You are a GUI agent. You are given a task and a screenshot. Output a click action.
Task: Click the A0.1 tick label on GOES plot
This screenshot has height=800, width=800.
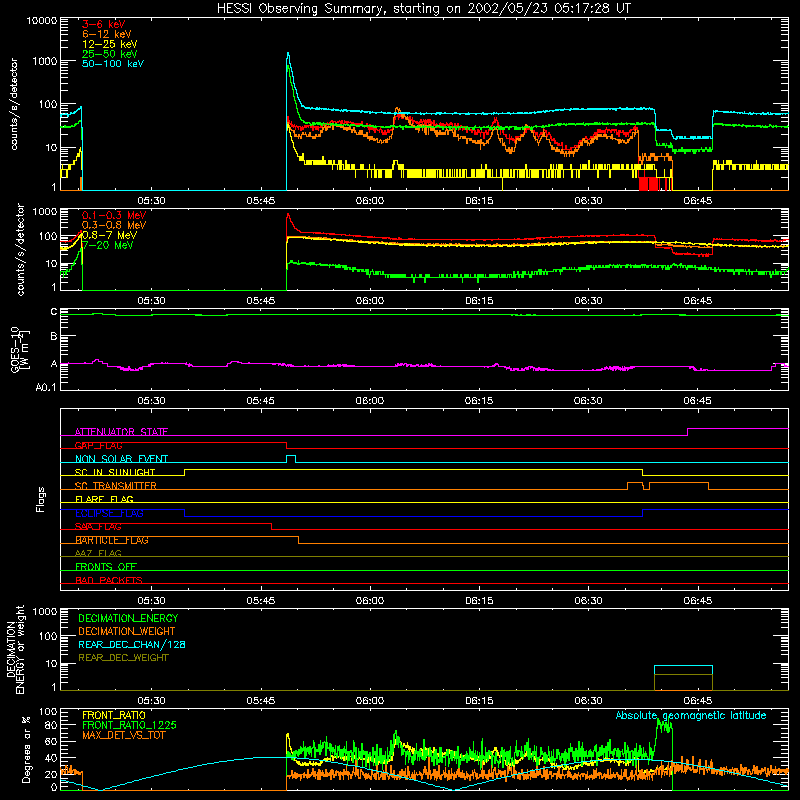click(x=46, y=387)
